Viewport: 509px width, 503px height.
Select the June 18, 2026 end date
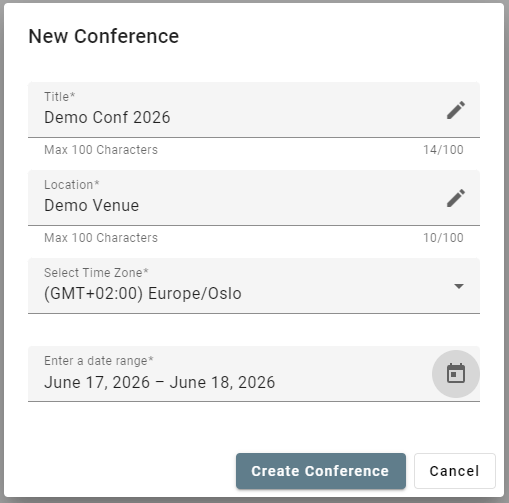[x=222, y=382]
